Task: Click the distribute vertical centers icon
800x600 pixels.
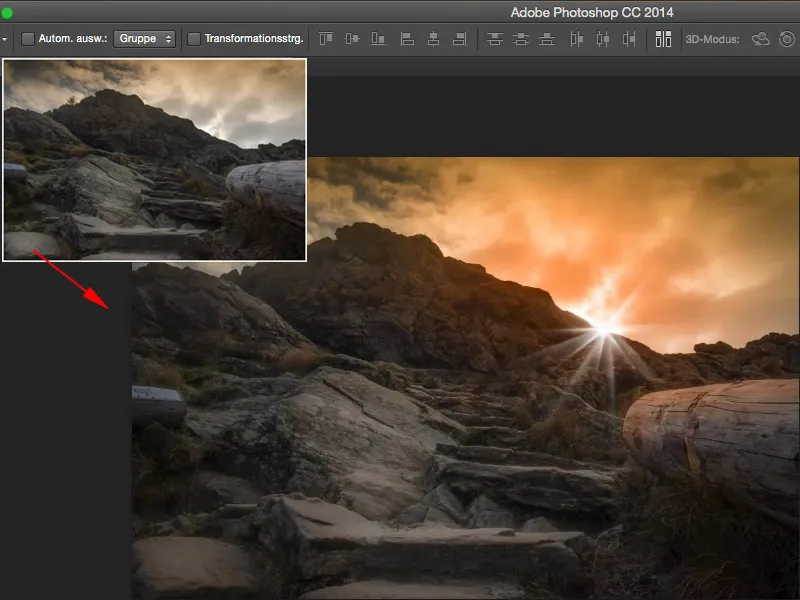Action: 520,39
